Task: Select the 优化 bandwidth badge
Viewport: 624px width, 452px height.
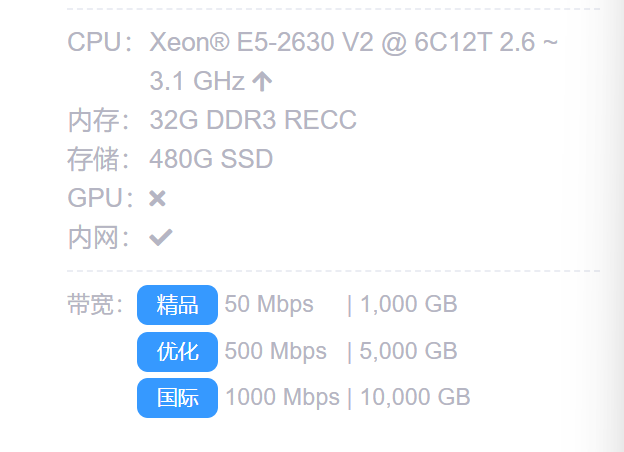Action: (x=177, y=351)
